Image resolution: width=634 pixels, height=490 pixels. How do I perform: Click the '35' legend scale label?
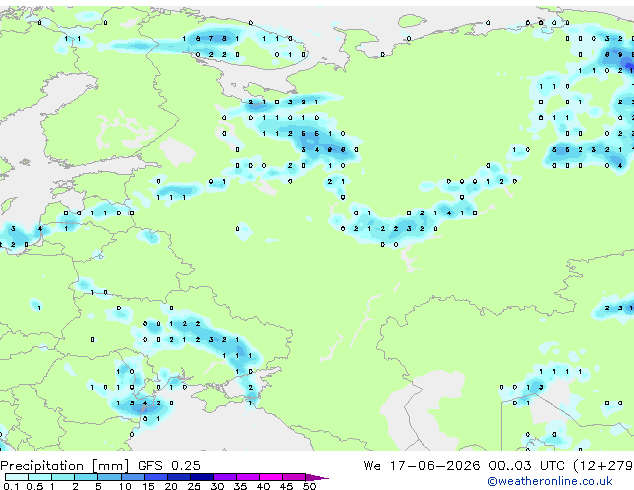240,486
